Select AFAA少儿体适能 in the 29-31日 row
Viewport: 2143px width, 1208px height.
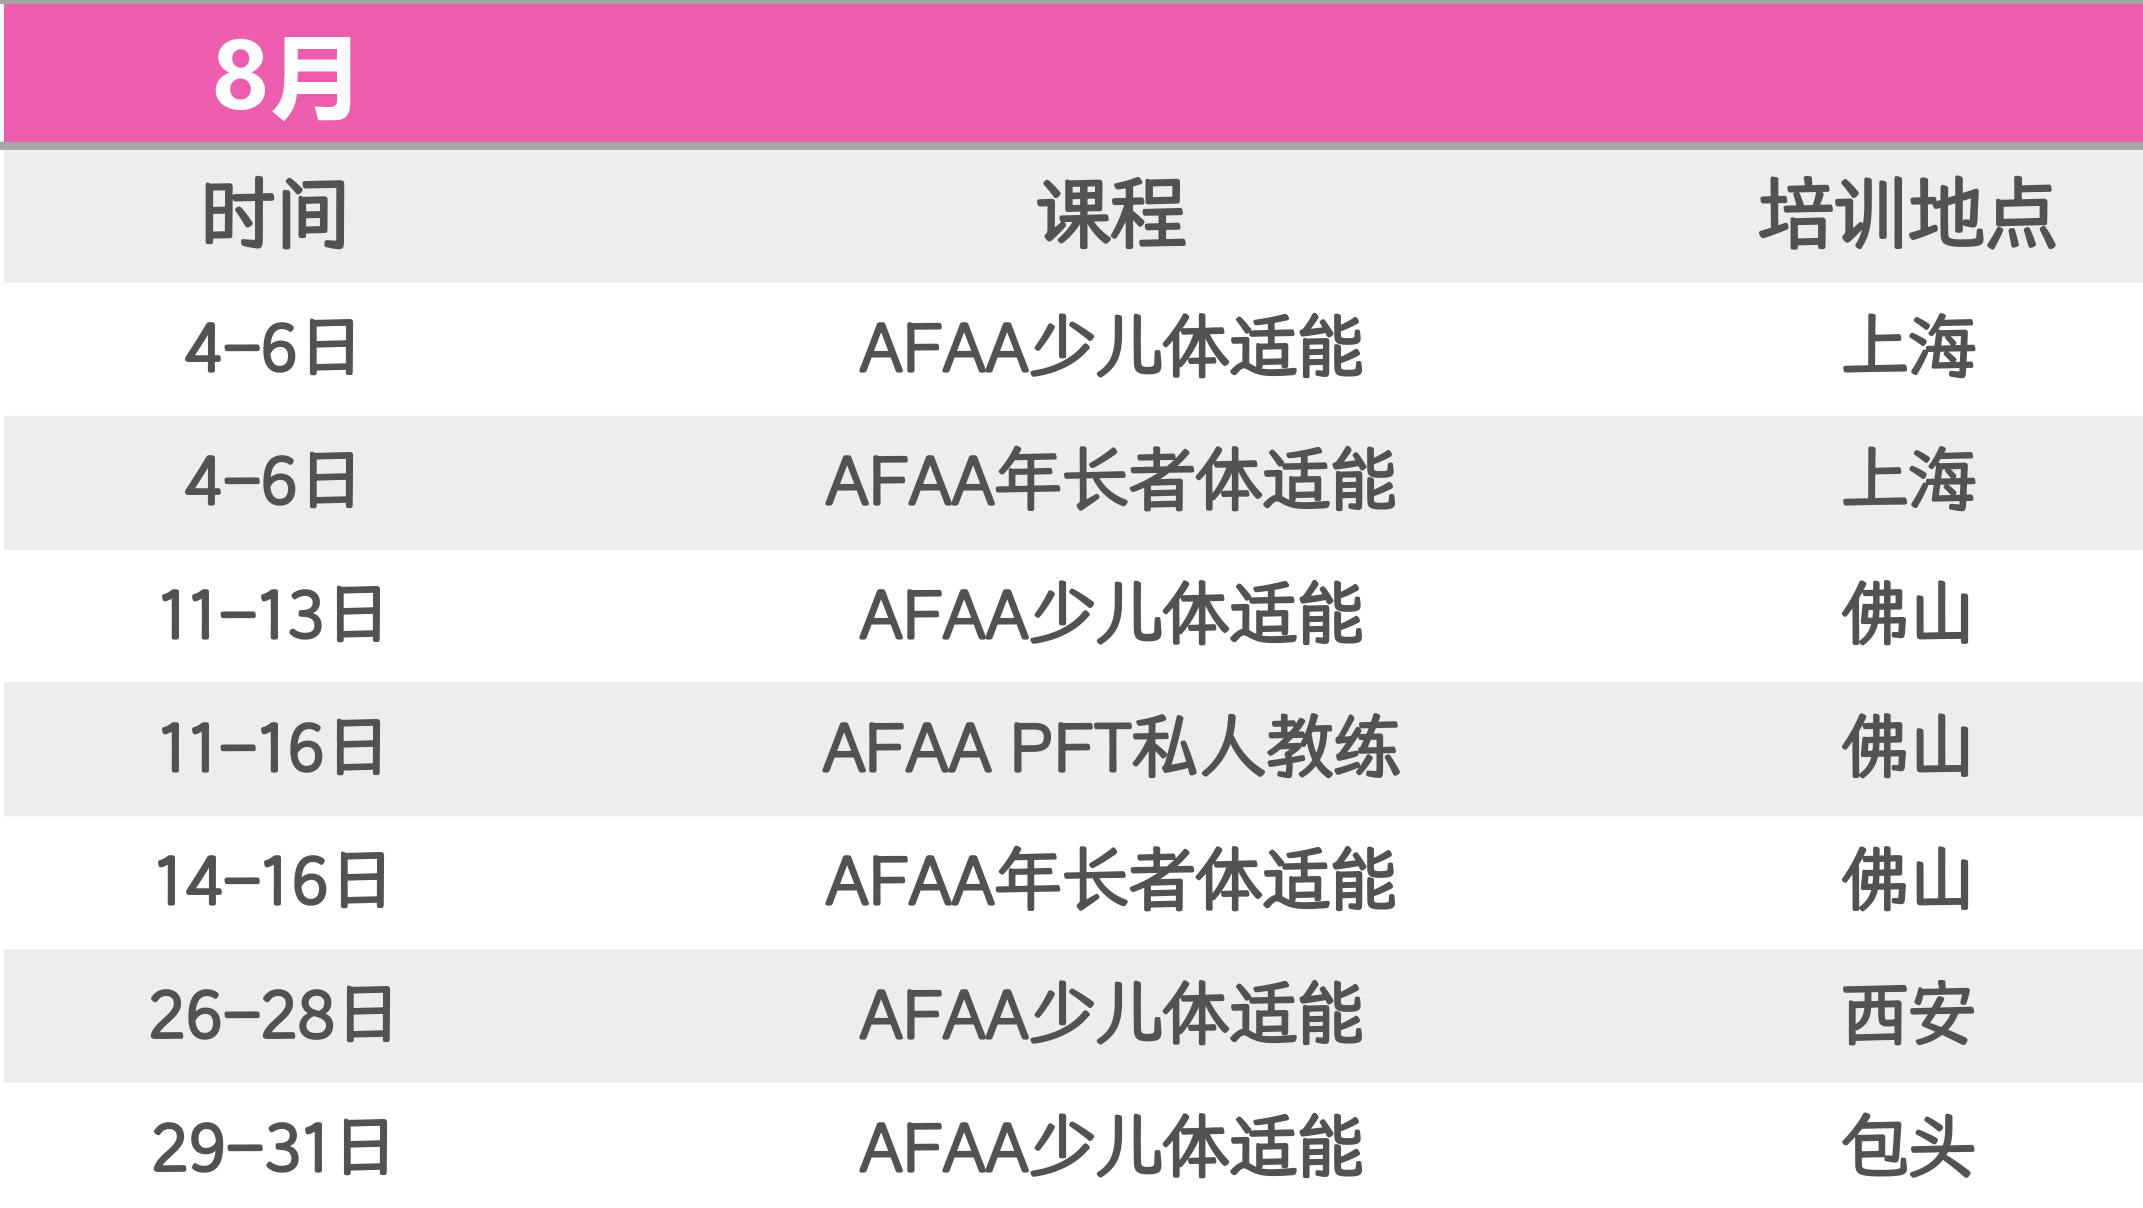coord(1111,1148)
